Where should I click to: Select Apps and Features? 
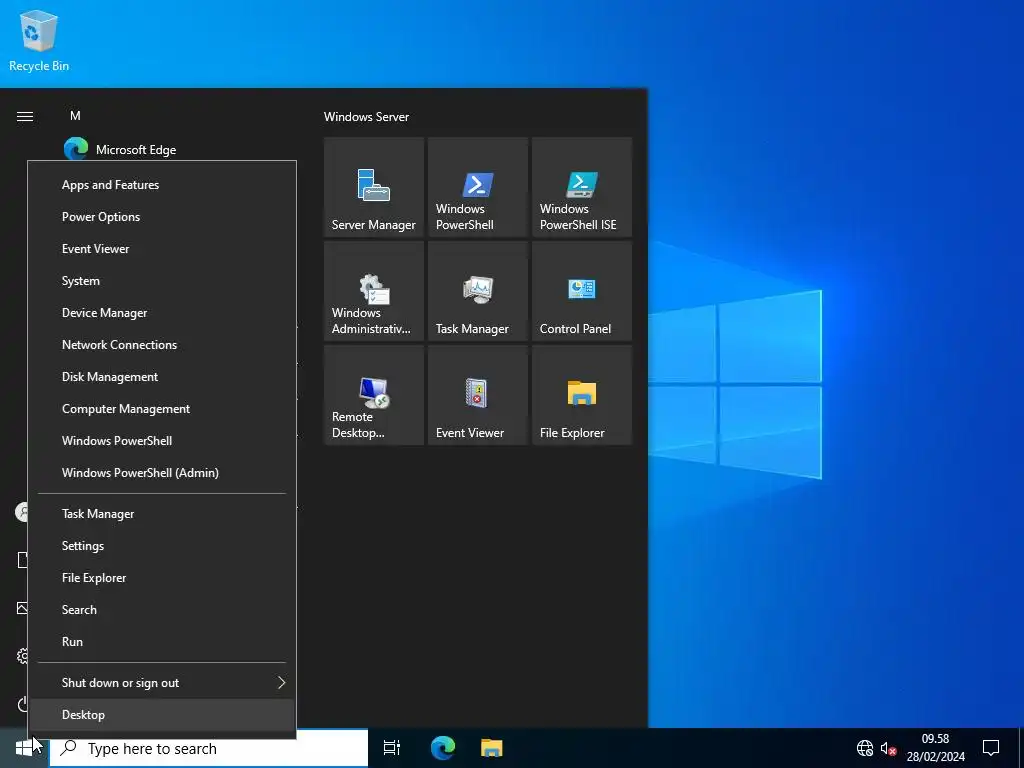click(x=162, y=185)
